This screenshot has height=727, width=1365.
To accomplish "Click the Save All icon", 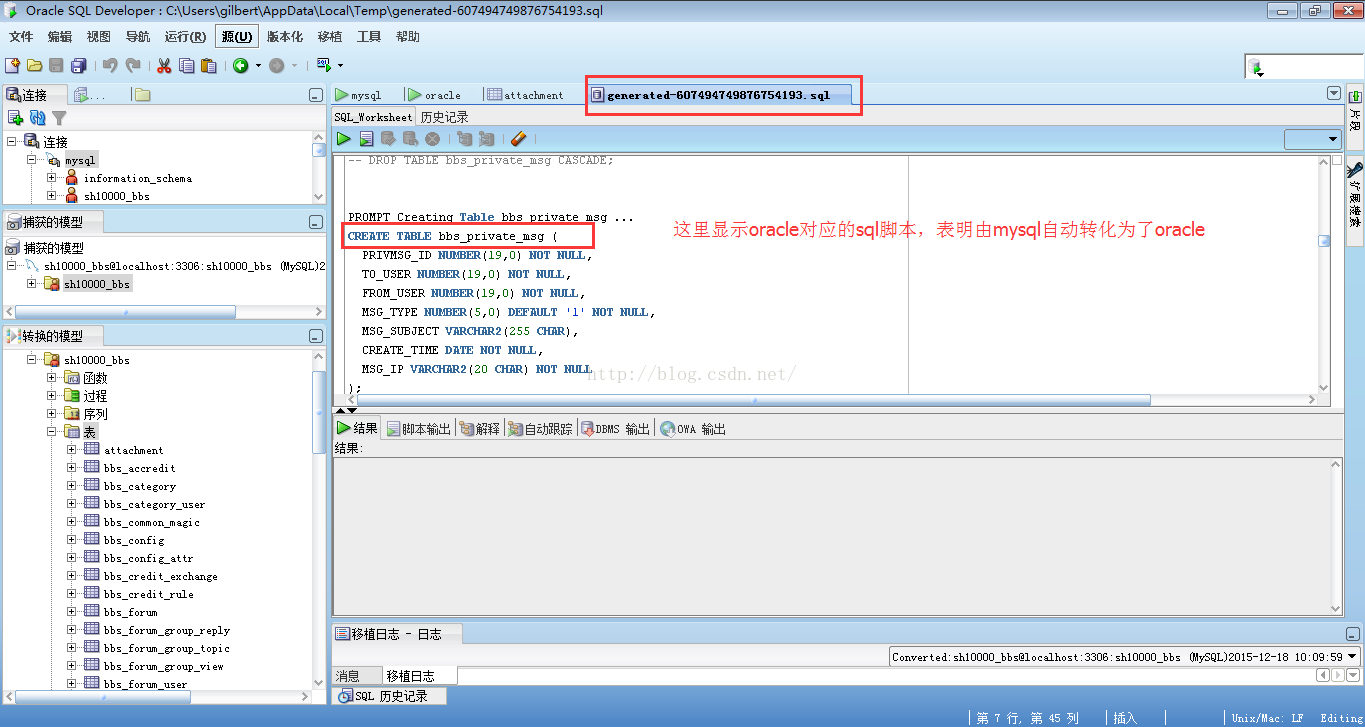I will [78, 65].
